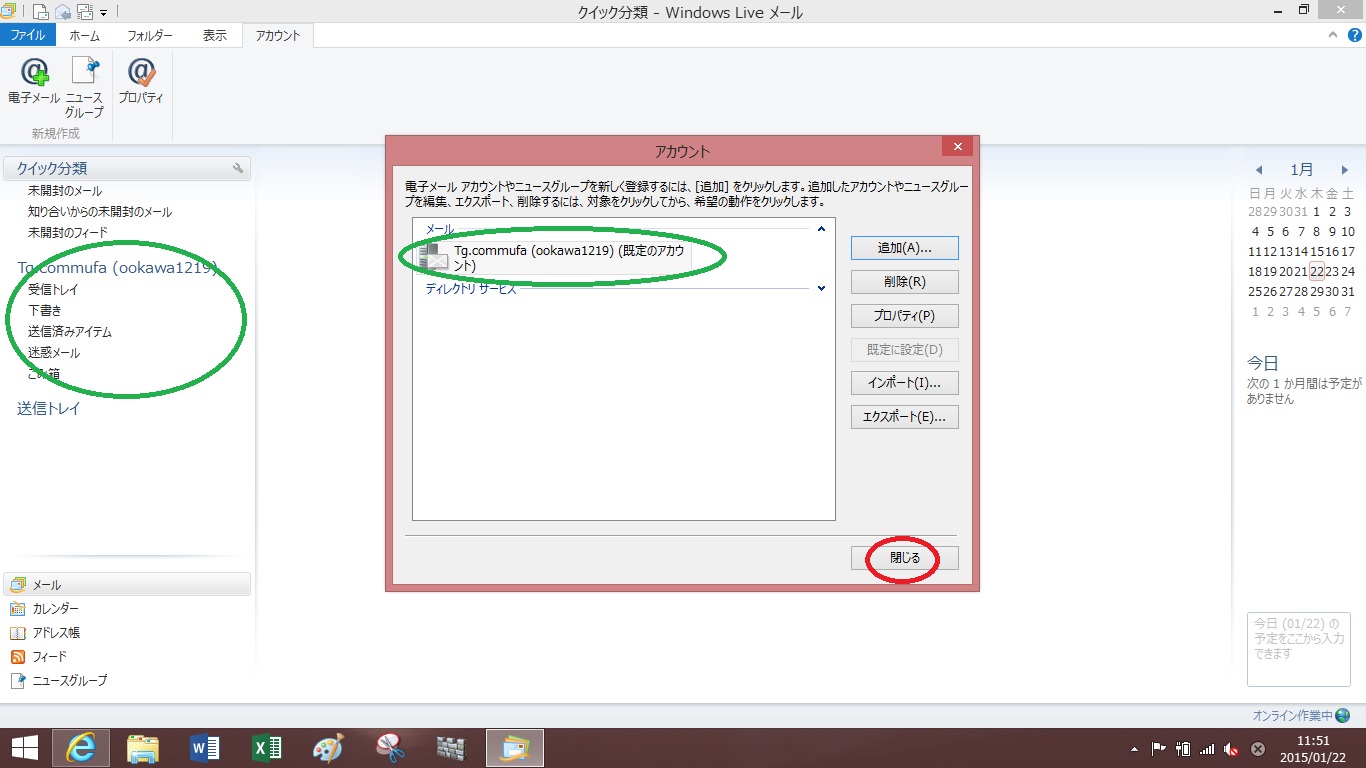
Task: Open the Windows Start button
Action: (x=24, y=748)
